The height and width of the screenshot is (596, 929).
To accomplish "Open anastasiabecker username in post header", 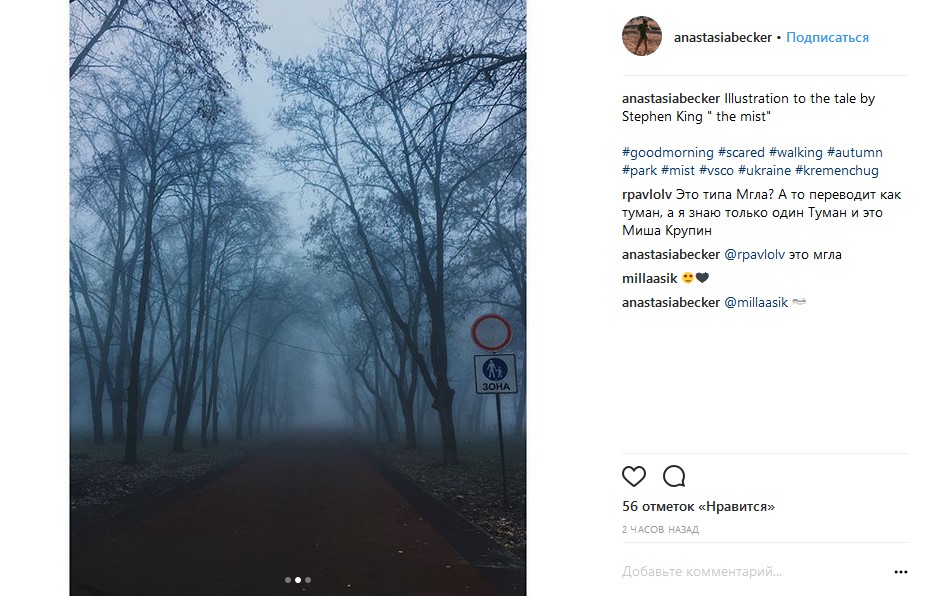I will (x=723, y=38).
